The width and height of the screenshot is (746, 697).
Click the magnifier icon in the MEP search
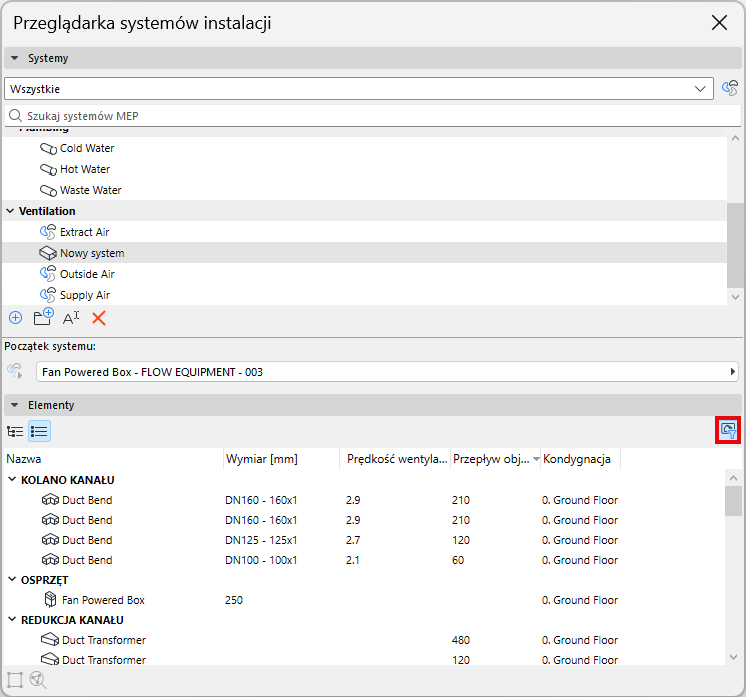pos(16,116)
